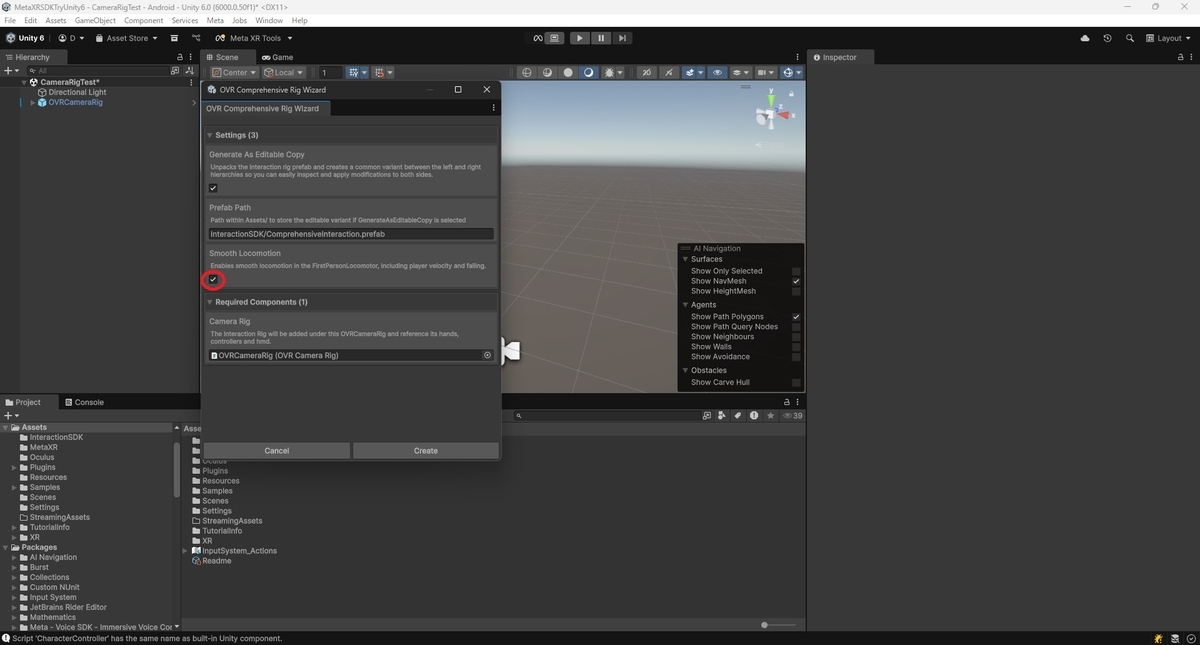Uncheck the Smooth Locomotion checkbox
Screen dimensions: 1200x645
(x=213, y=280)
